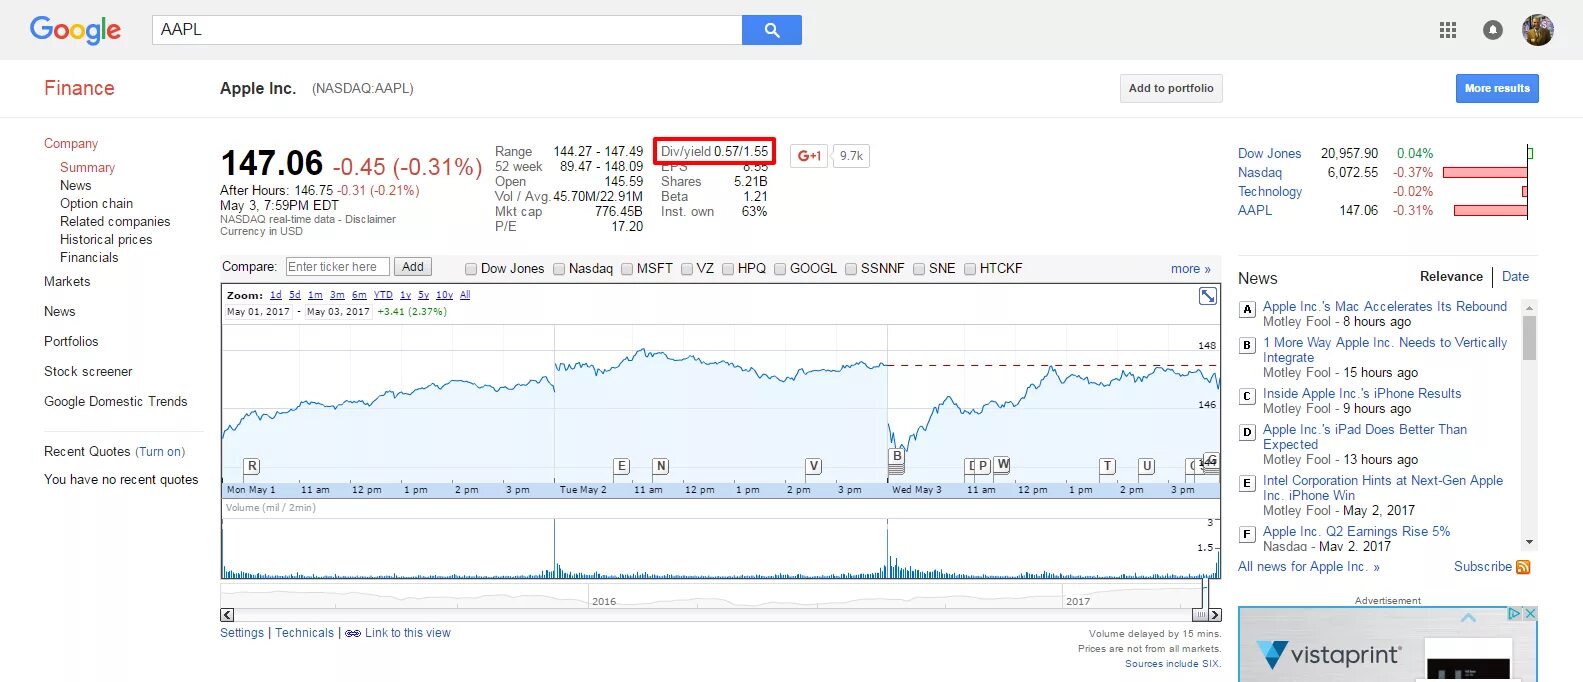This screenshot has height=682, width=1583.
Task: Click chart news marker W
Action: tap(1002, 464)
